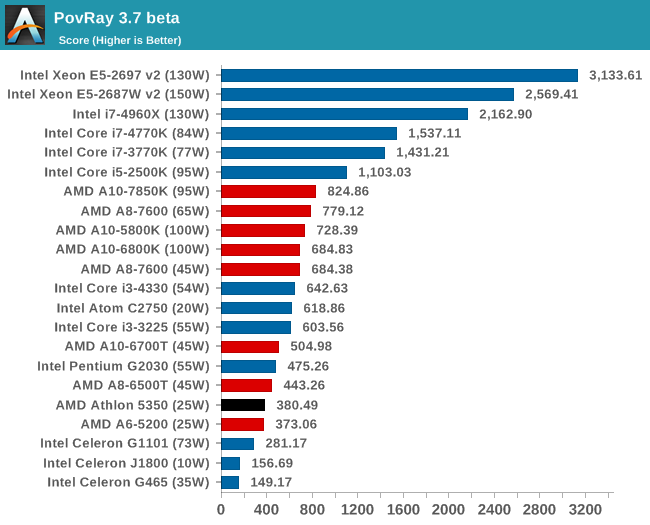The width and height of the screenshot is (650, 525).
Task: Click the blue bar for Intel Atom C2750
Action: 257,308
